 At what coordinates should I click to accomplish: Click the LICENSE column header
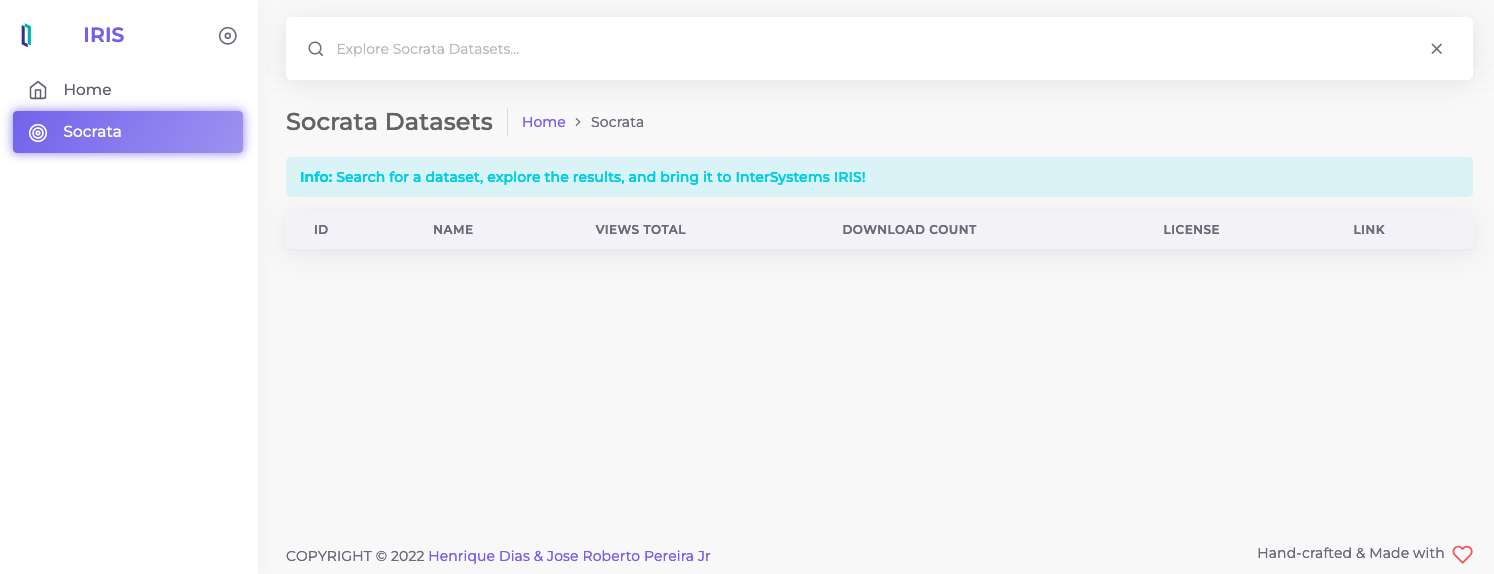click(1191, 230)
